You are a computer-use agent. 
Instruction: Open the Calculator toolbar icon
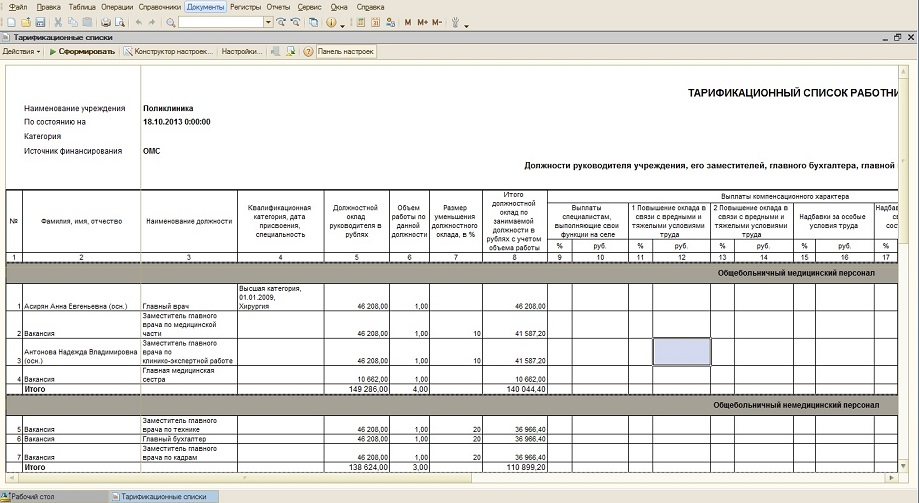pyautogui.click(x=360, y=22)
